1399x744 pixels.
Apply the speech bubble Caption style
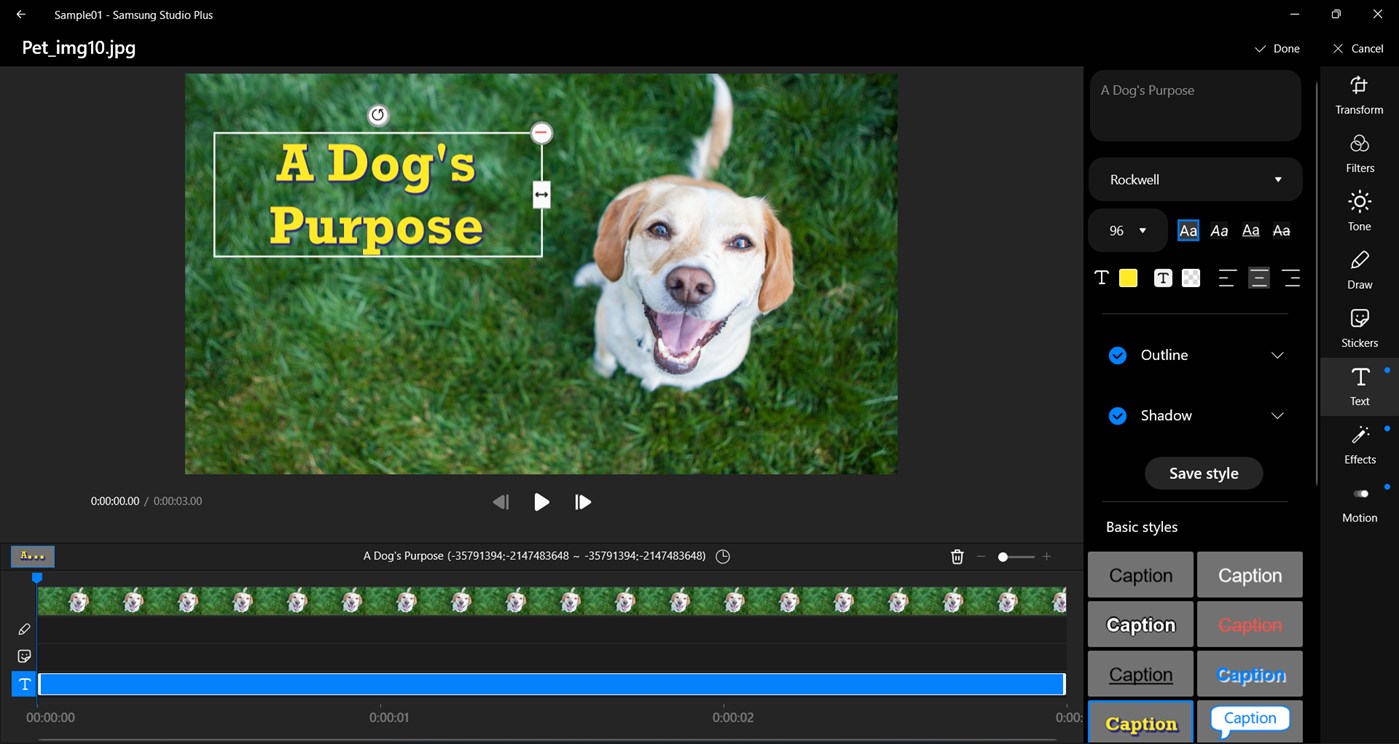[x=1250, y=722]
